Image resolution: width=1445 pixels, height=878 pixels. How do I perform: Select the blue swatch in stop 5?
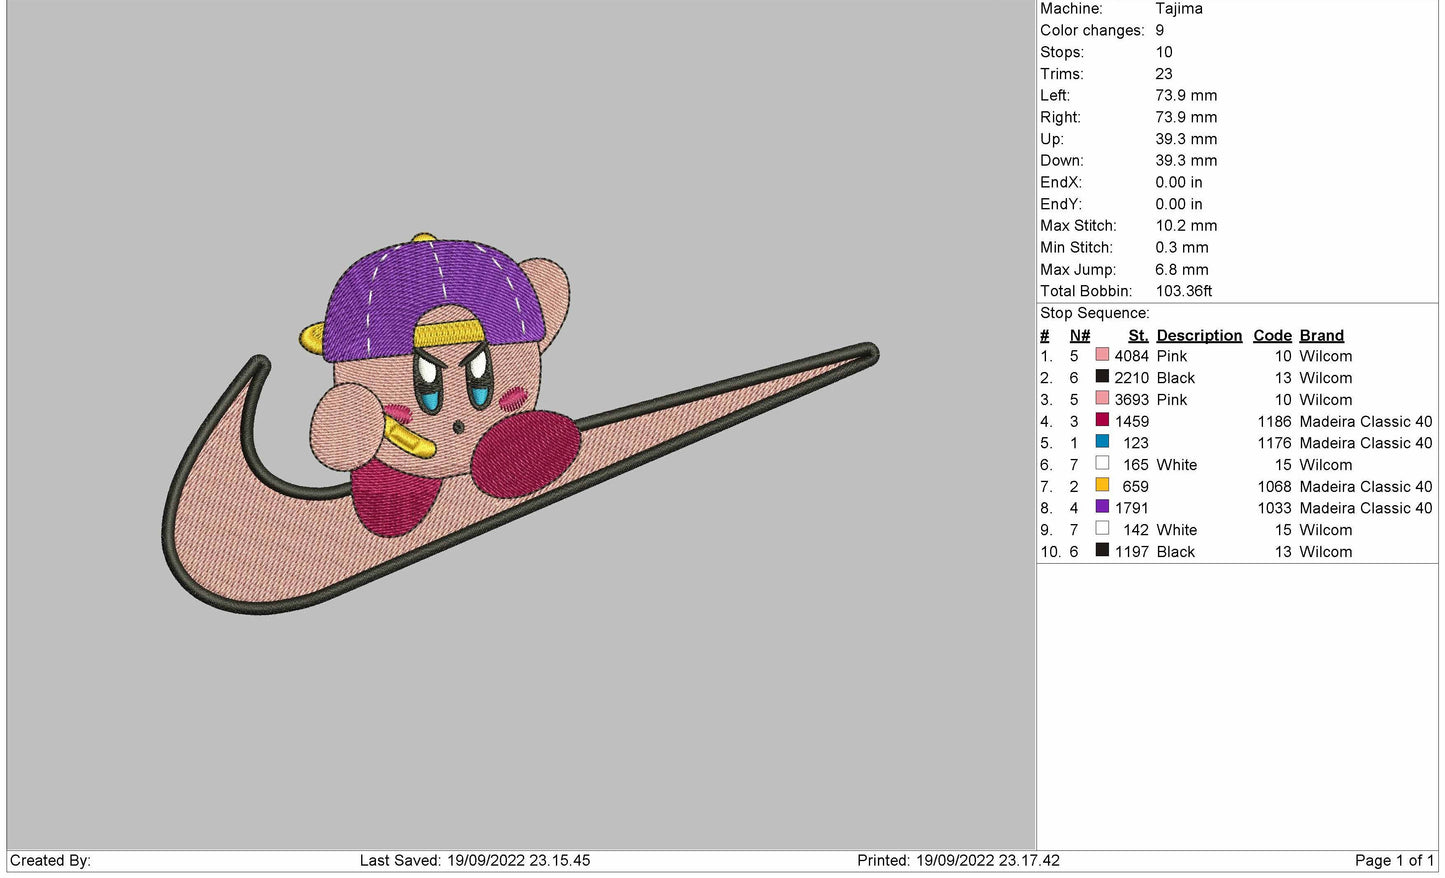click(x=1102, y=442)
